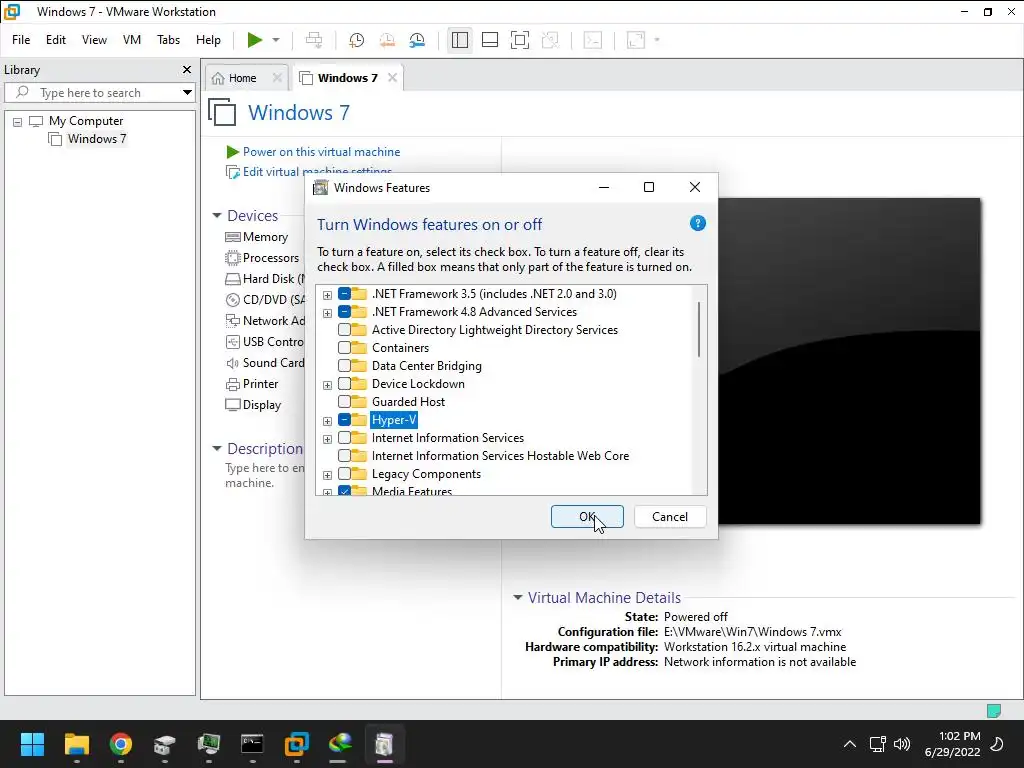Enable the Data Center Bridging checkbox
Screen dimensions: 1024x768
tap(344, 366)
